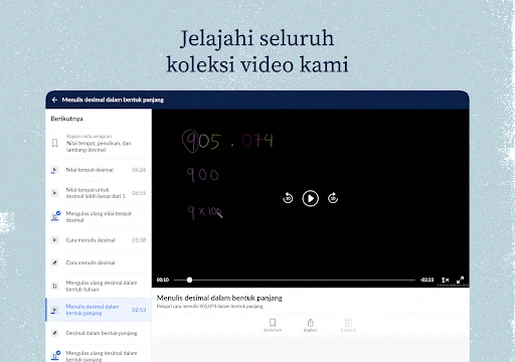The image size is (515, 362).
Task: Open 'Mengulas ulang nilai tempat desimal' exercise
Action: pos(98,217)
